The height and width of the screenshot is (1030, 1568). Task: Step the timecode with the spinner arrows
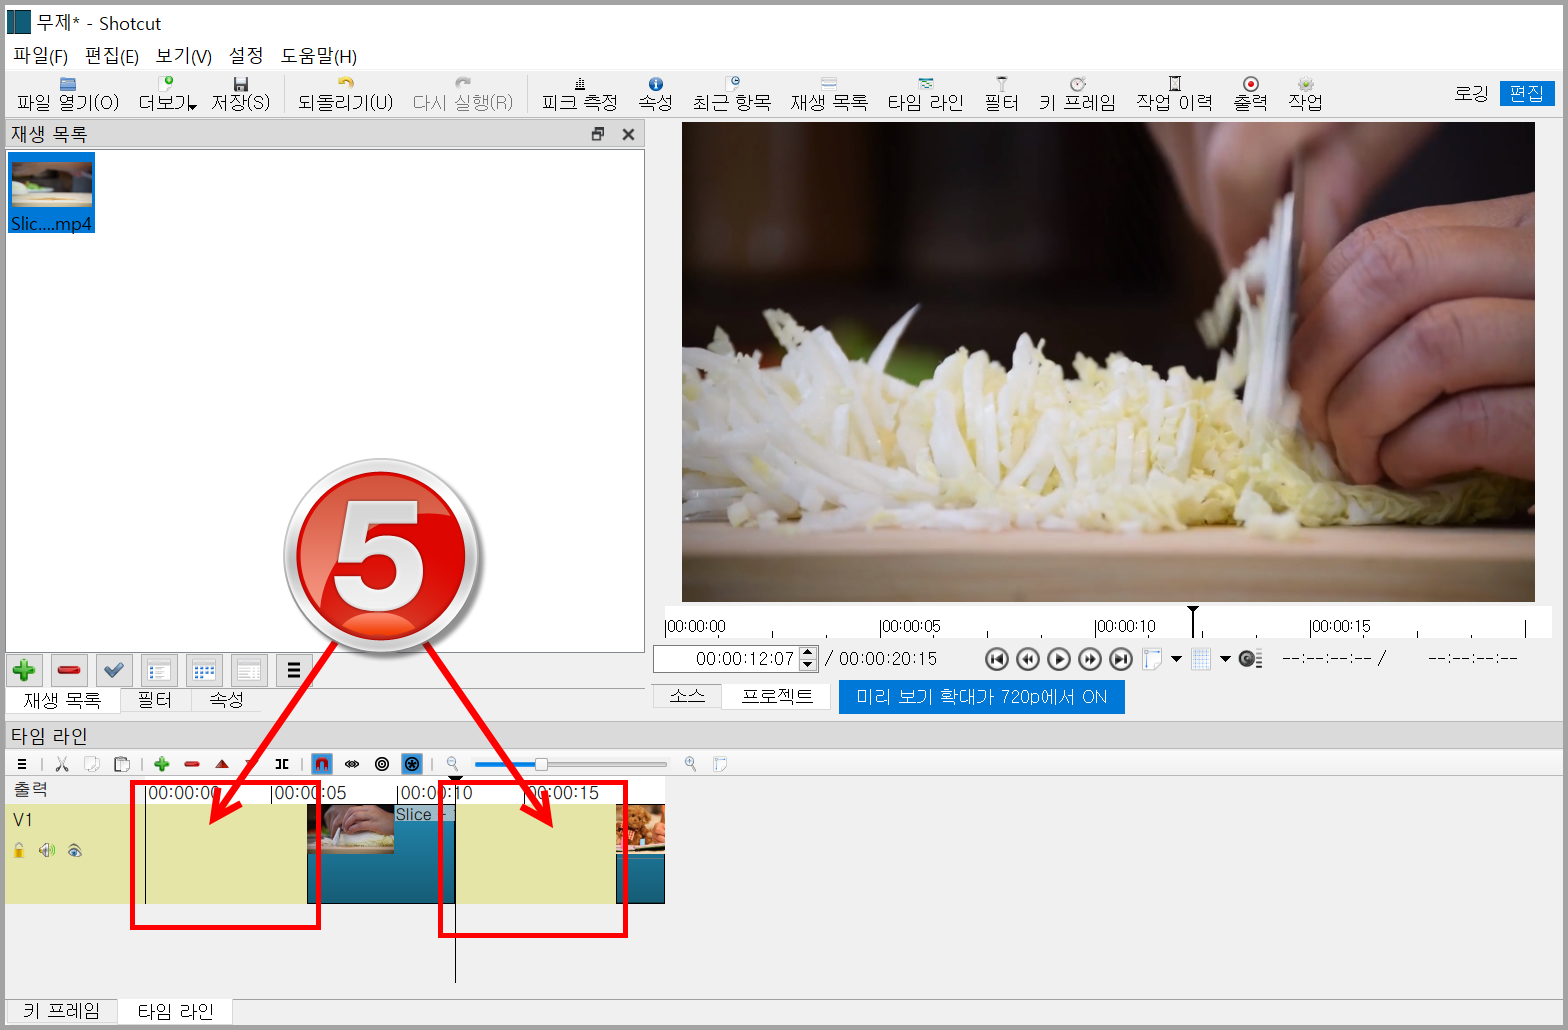tap(809, 659)
